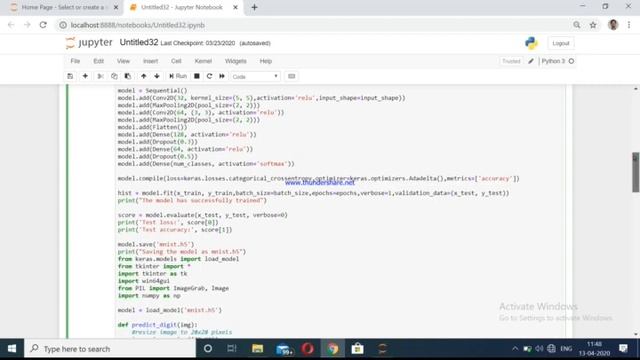Open the Edit menu
The width and height of the screenshot is (640, 360).
click(98, 61)
